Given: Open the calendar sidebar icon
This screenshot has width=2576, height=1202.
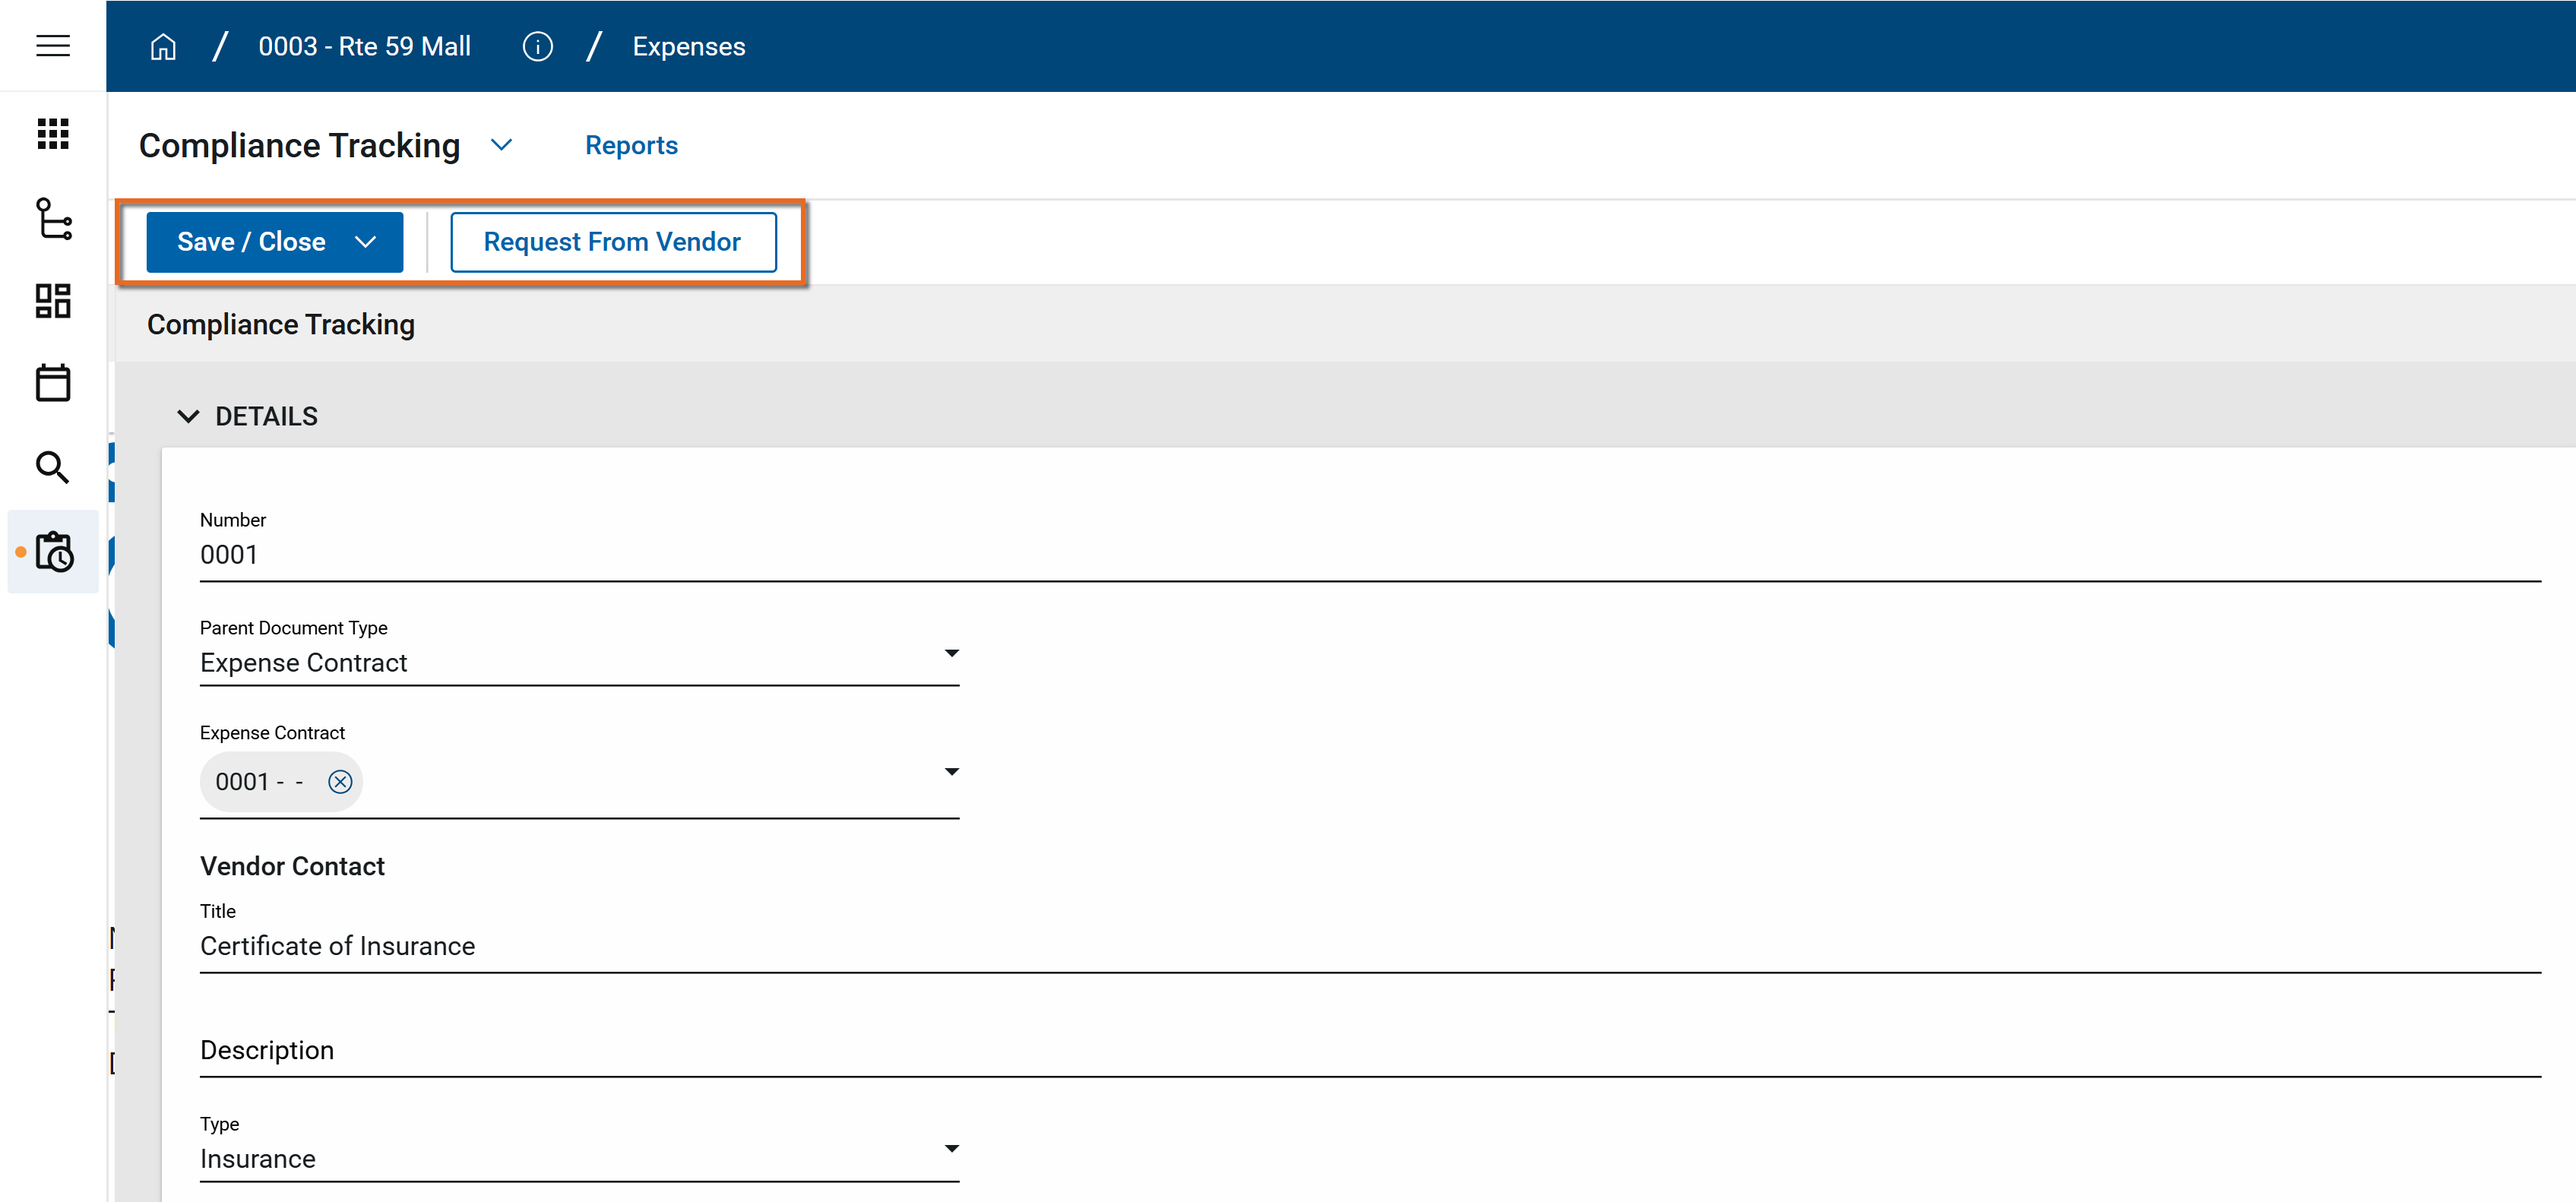Looking at the screenshot, I should tap(53, 383).
